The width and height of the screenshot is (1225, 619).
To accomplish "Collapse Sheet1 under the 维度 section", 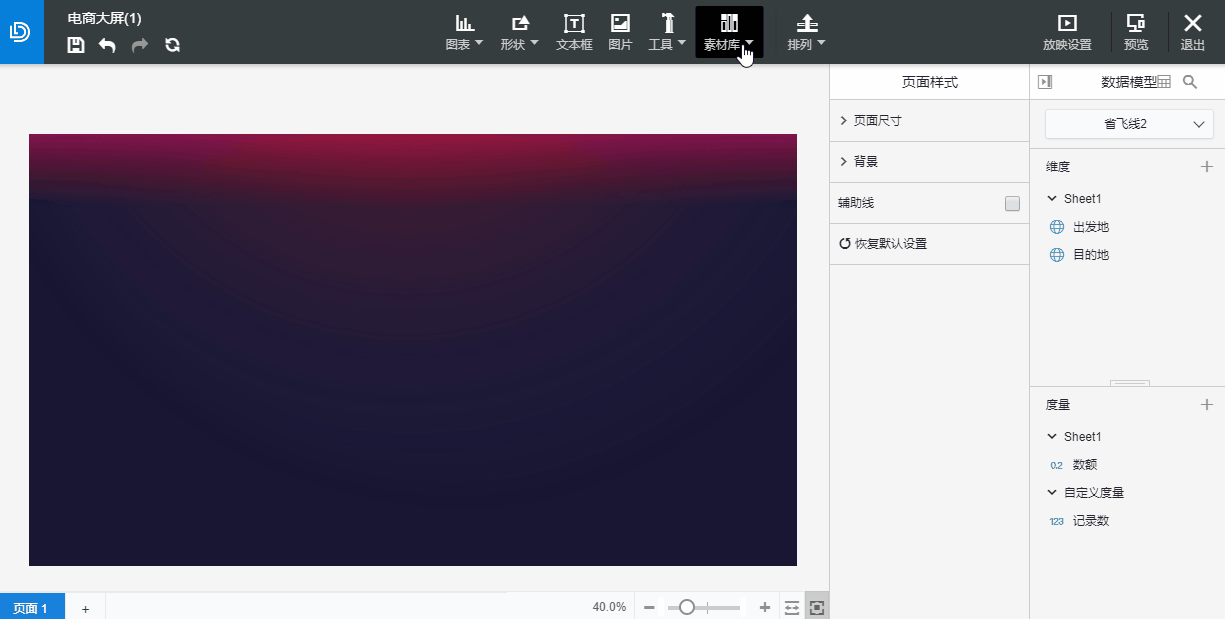I will pos(1052,198).
